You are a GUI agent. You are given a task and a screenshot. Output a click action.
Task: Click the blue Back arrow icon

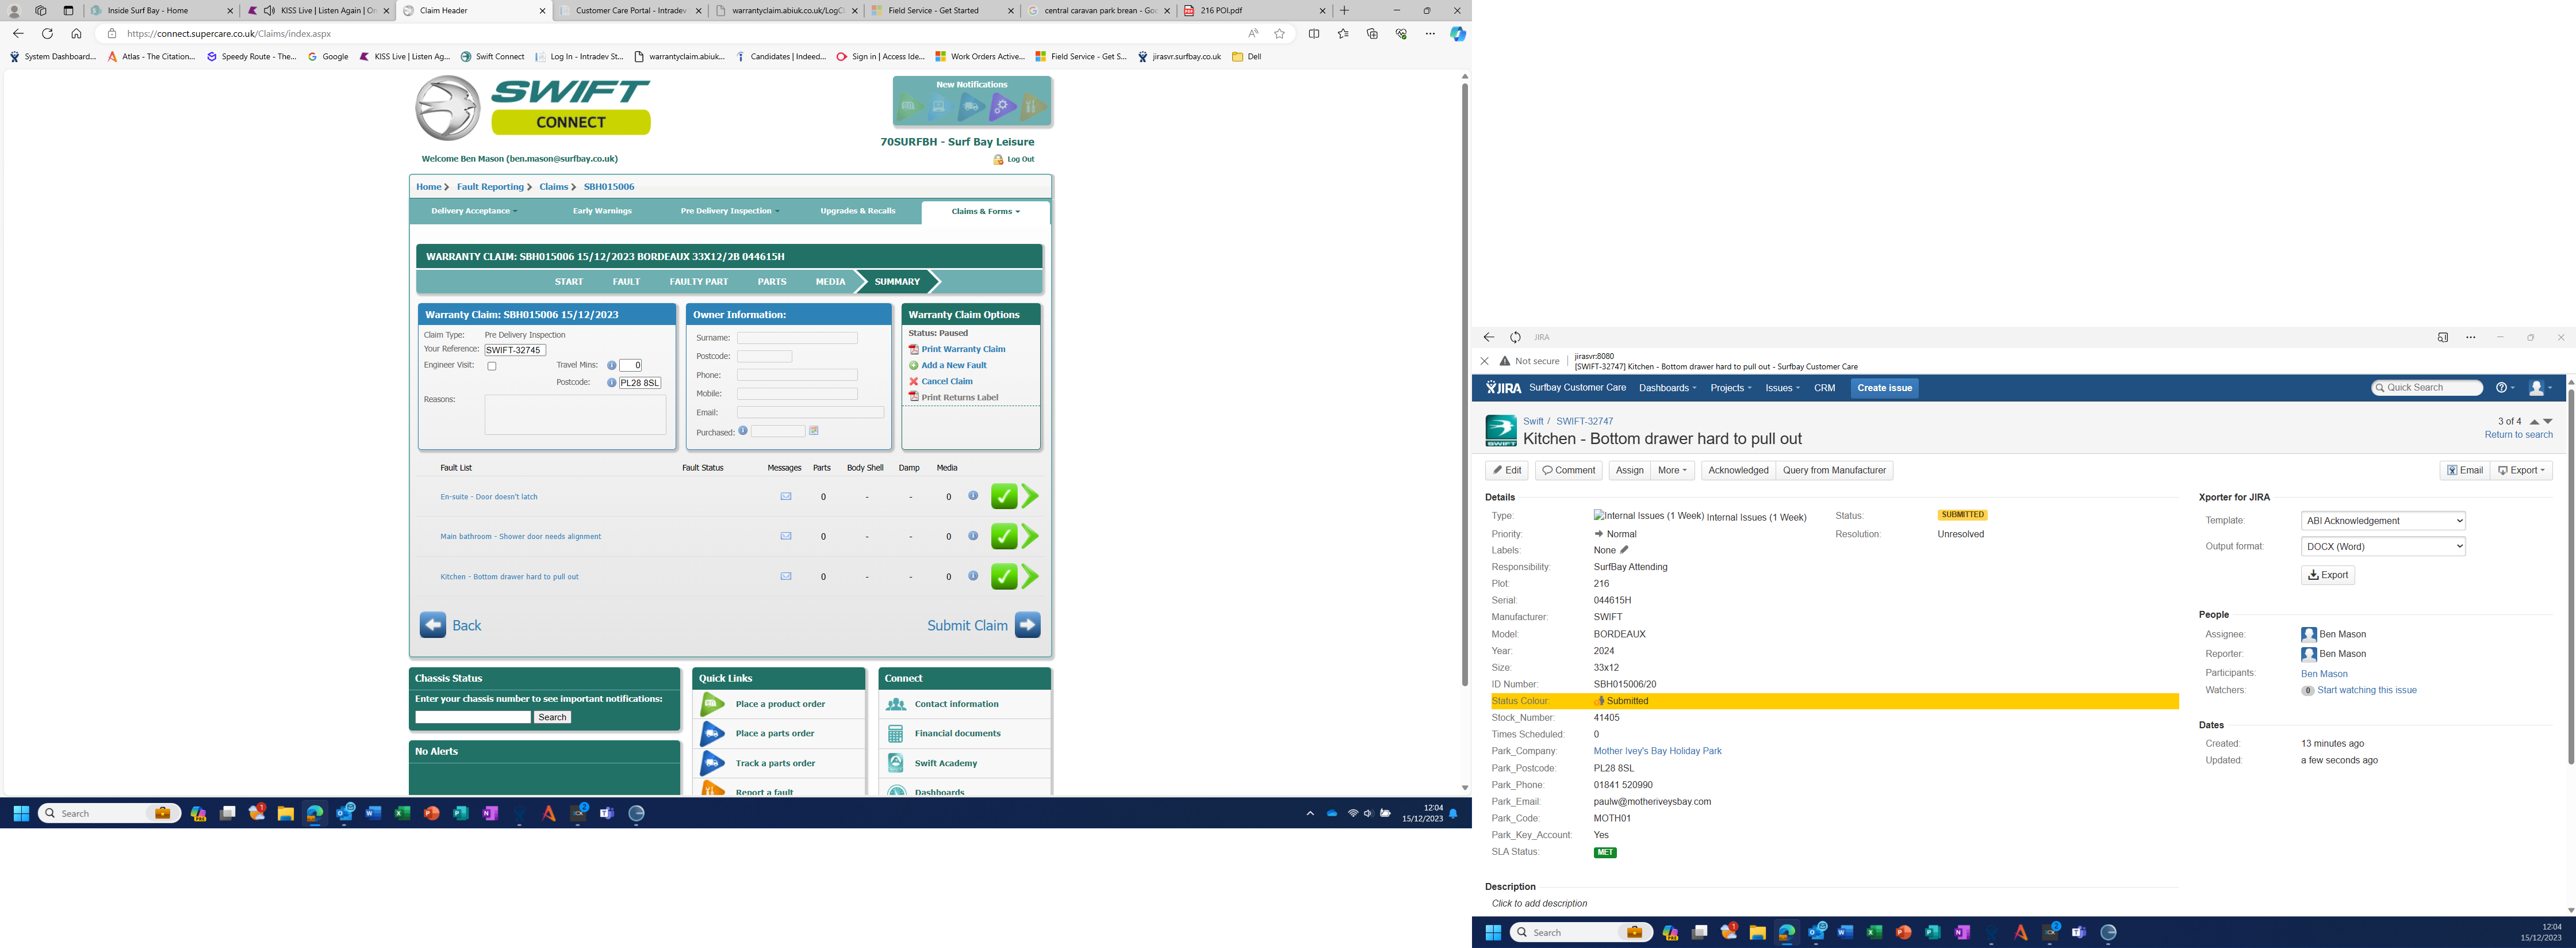click(433, 625)
